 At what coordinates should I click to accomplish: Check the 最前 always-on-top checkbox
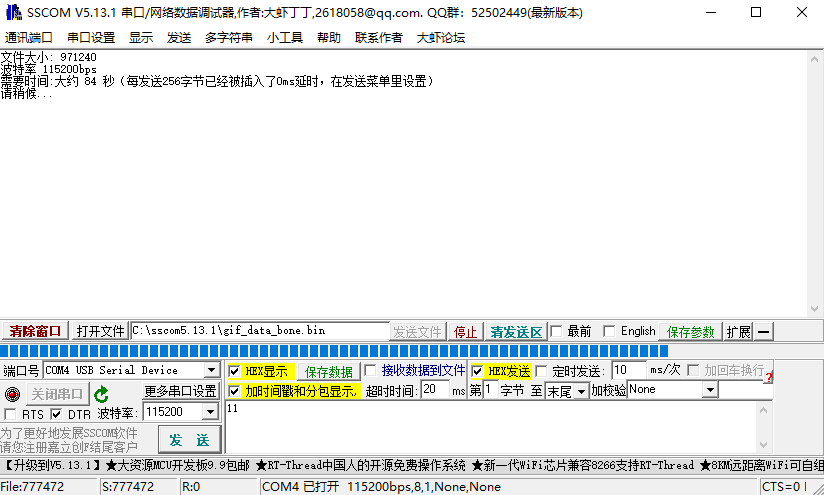(556, 332)
